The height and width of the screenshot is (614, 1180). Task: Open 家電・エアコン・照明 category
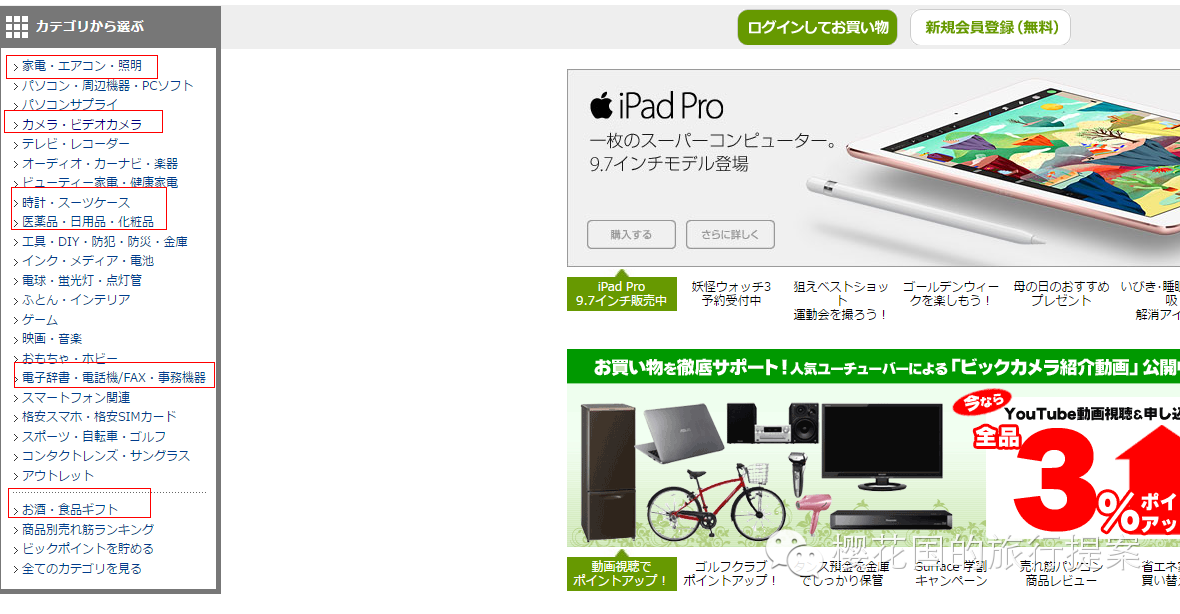(81, 66)
